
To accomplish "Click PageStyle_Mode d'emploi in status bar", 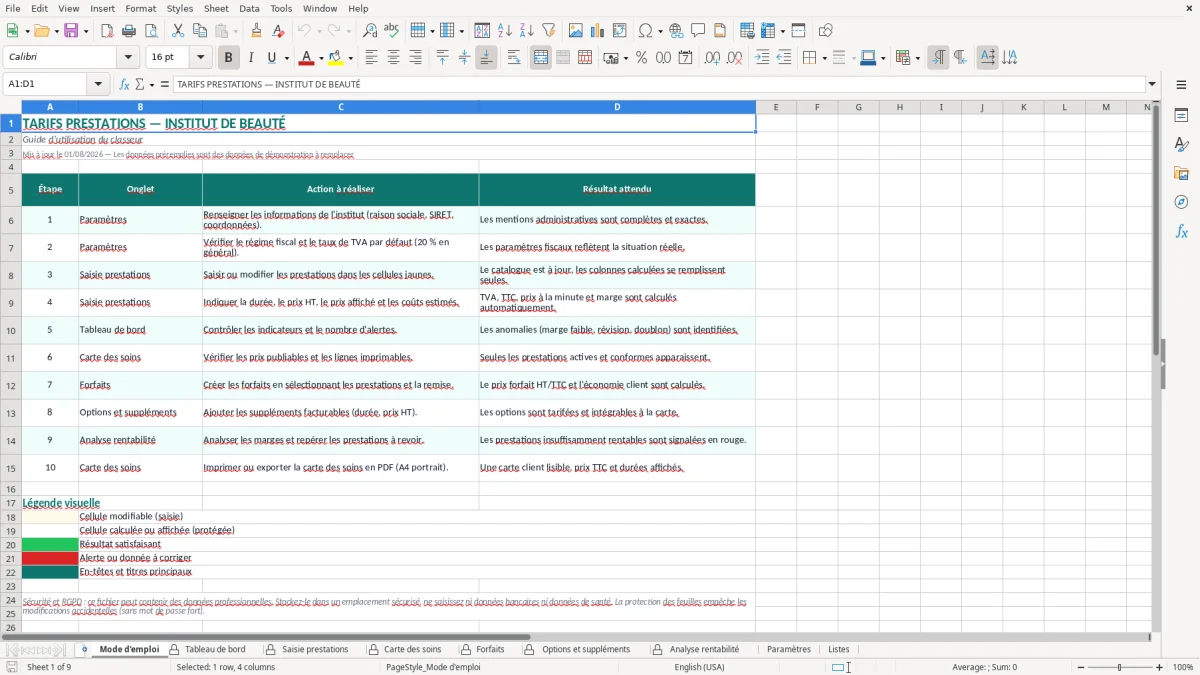I will (433, 667).
